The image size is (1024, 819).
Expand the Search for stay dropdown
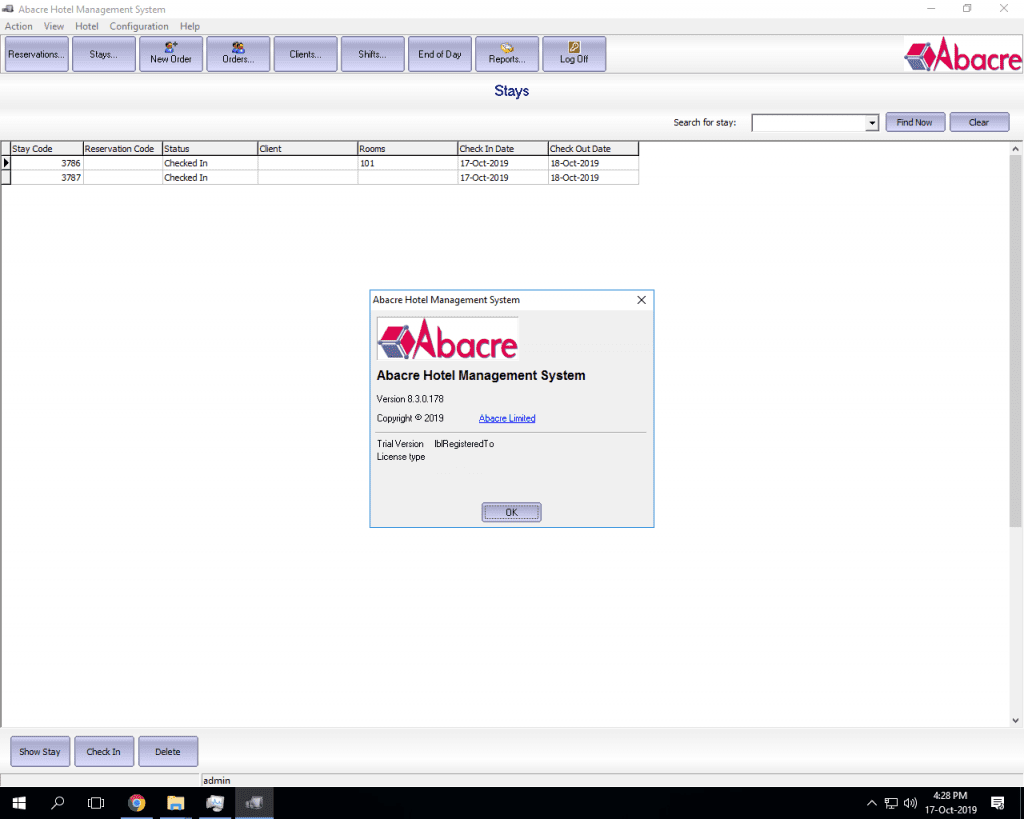coord(872,123)
